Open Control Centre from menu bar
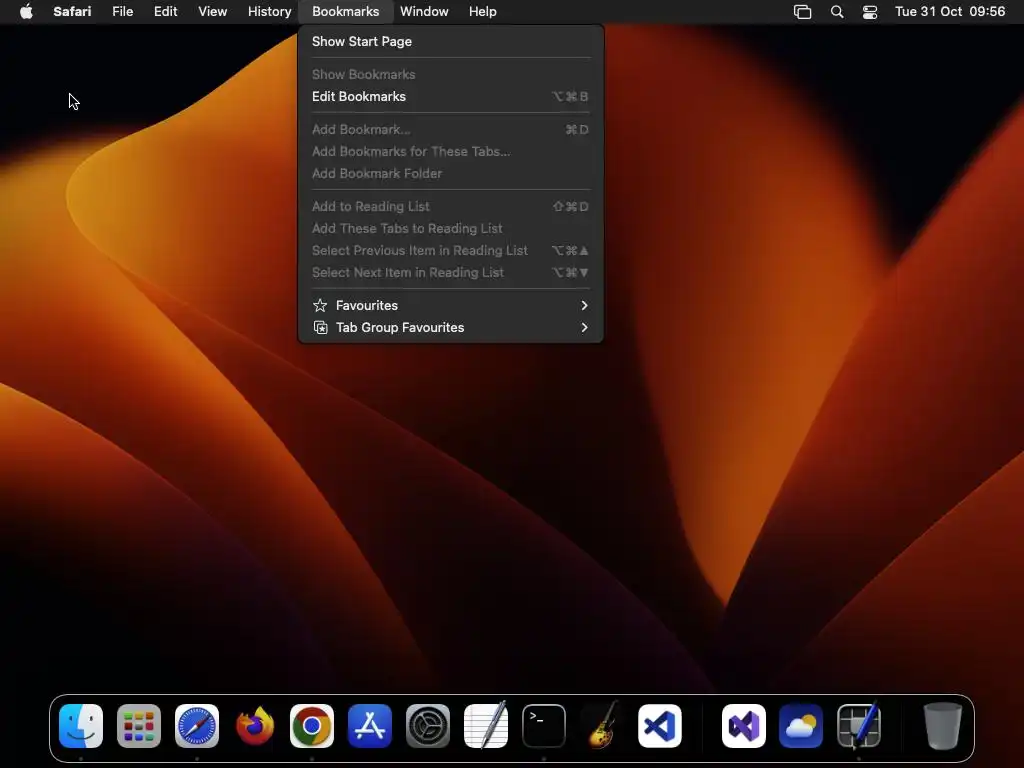The image size is (1024, 768). [870, 12]
